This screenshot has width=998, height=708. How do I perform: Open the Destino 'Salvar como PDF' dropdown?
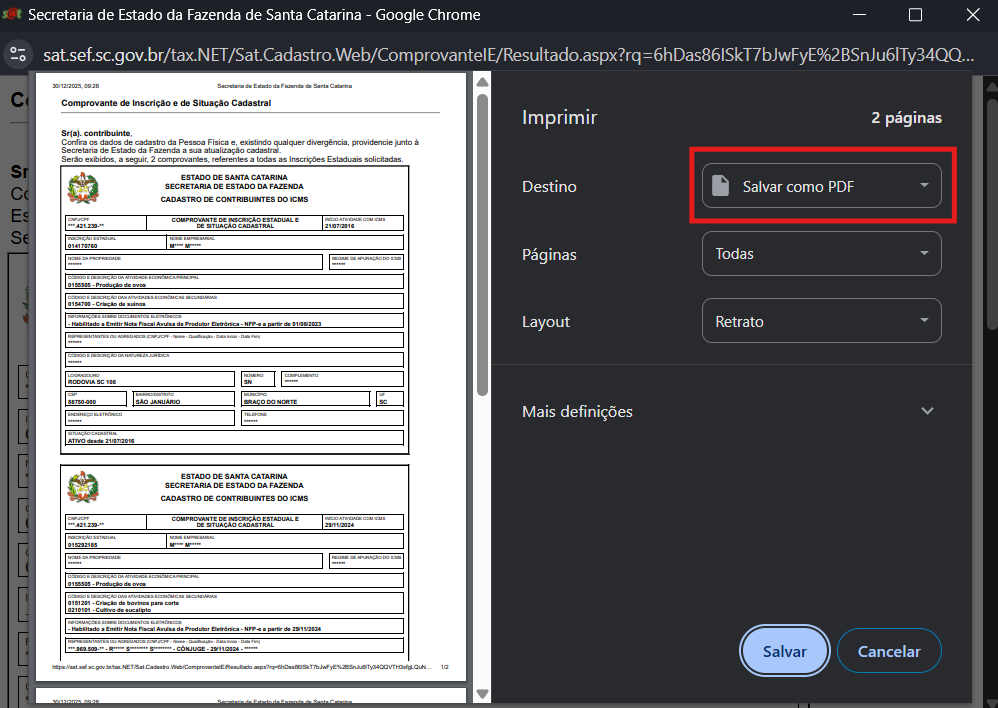coord(821,186)
